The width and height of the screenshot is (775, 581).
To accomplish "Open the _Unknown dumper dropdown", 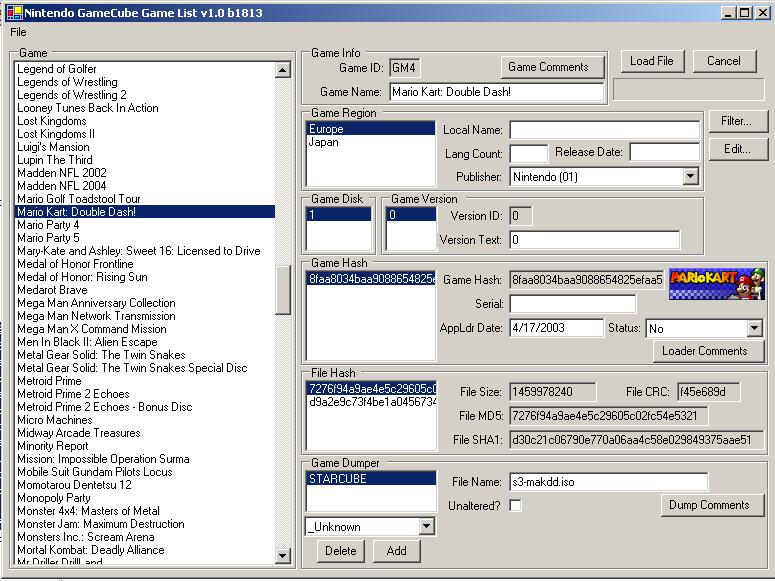I will coord(427,526).
